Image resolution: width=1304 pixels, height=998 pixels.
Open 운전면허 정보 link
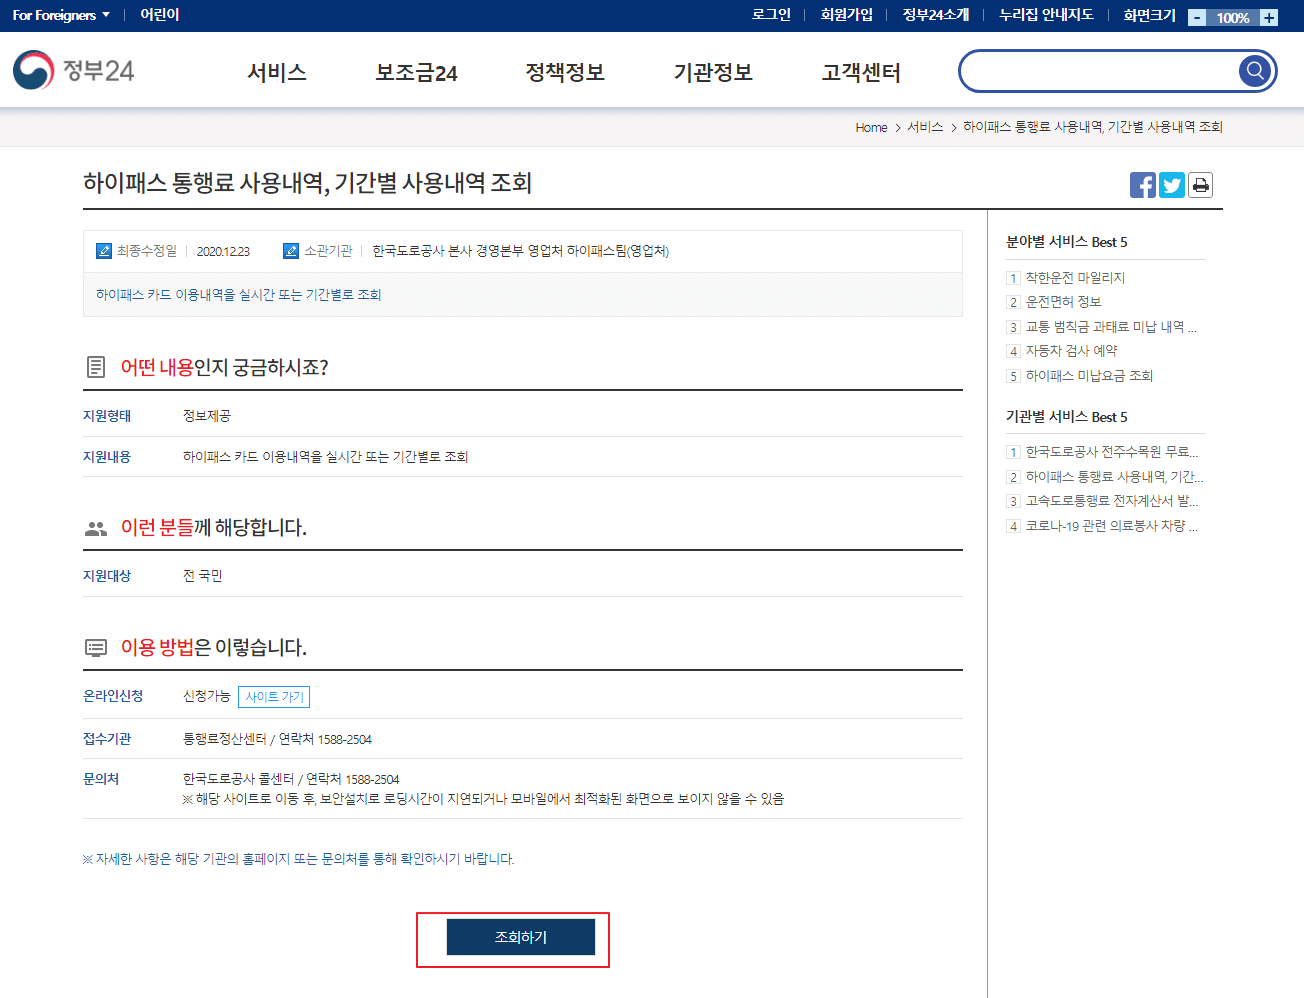[x=1063, y=302]
